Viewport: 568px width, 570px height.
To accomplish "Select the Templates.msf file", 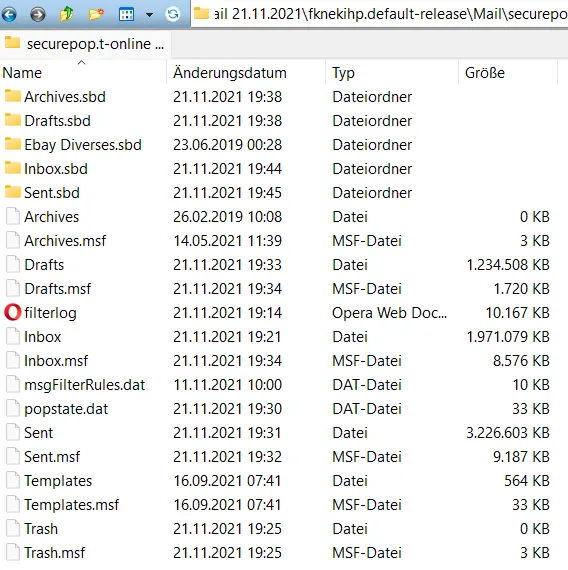I will pyautogui.click(x=71, y=505).
